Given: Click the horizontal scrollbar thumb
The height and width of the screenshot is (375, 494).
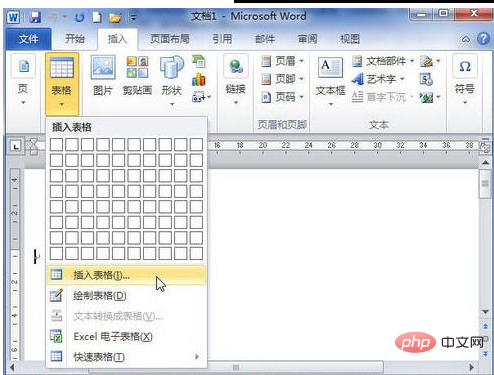Looking at the screenshot, I should click(x=236, y=367).
